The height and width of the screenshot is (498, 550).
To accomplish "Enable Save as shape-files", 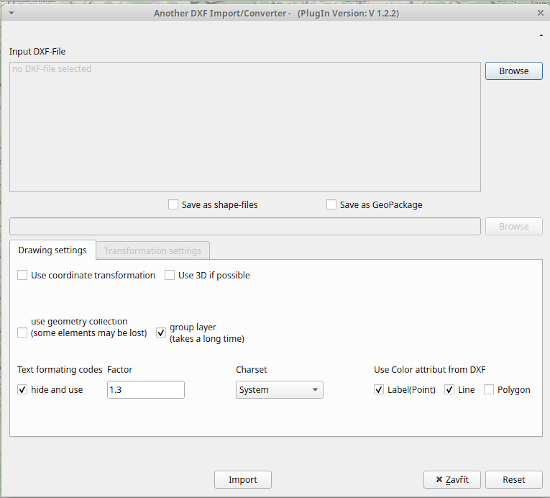I will click(x=173, y=204).
